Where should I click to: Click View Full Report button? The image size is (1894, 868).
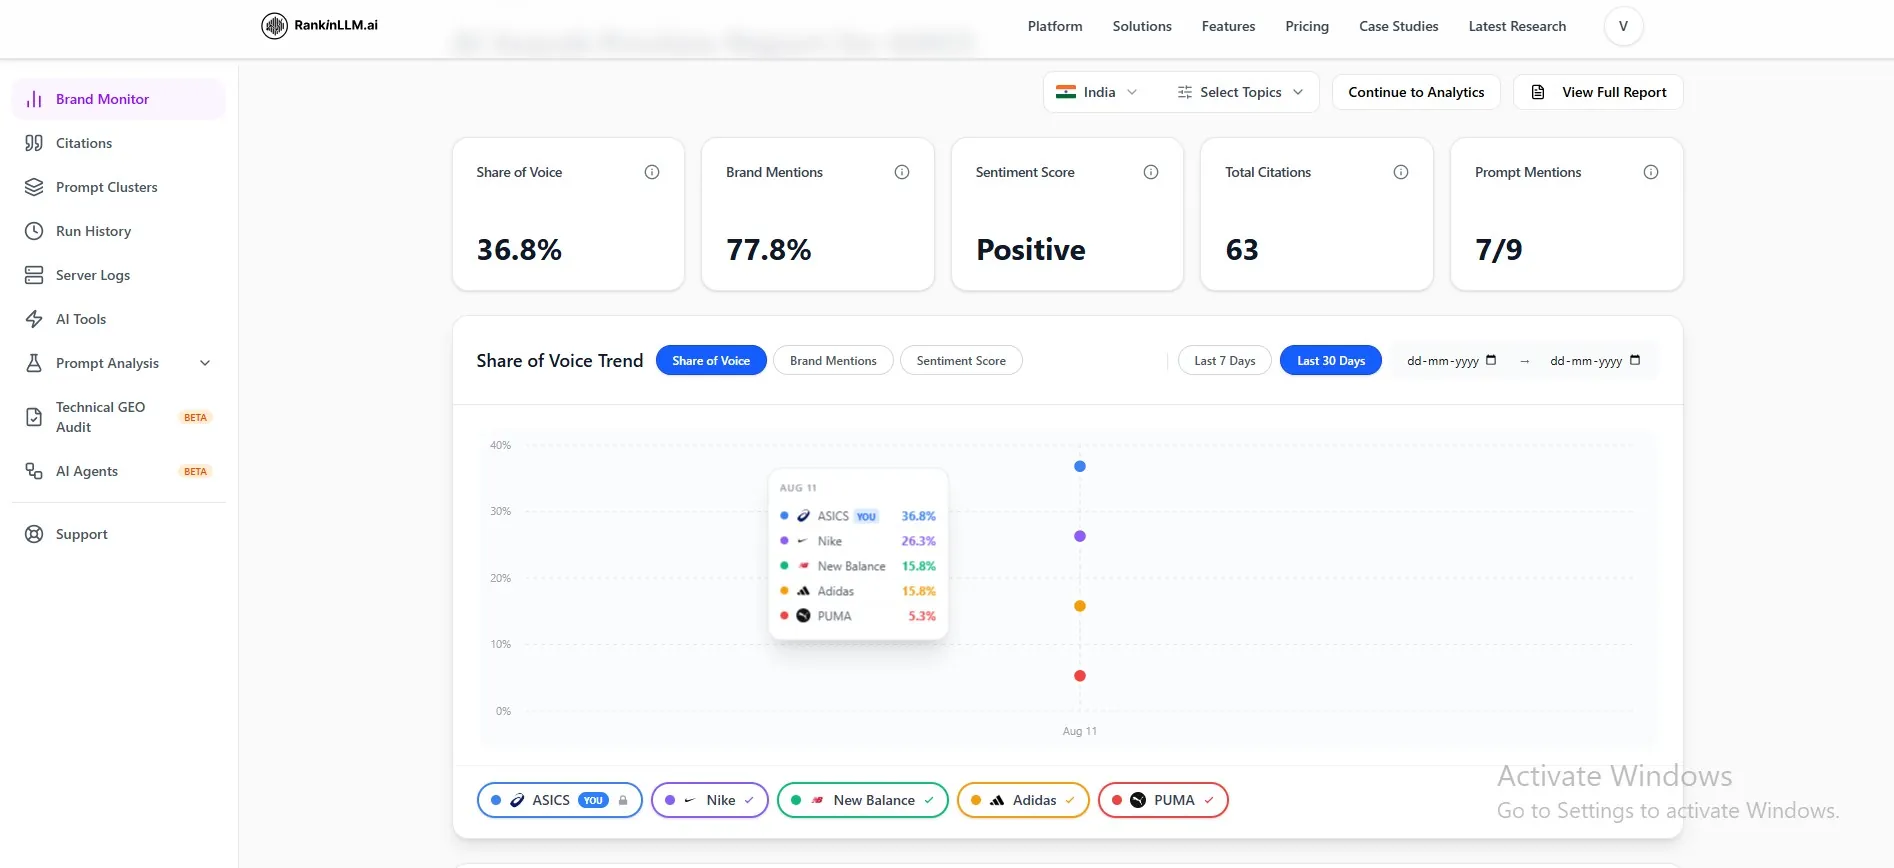1598,92
